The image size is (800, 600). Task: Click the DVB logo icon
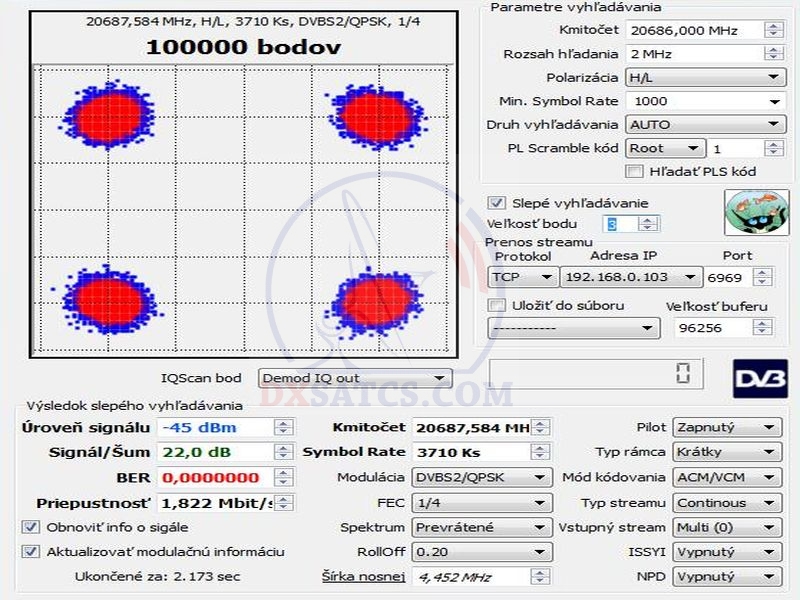click(x=760, y=379)
